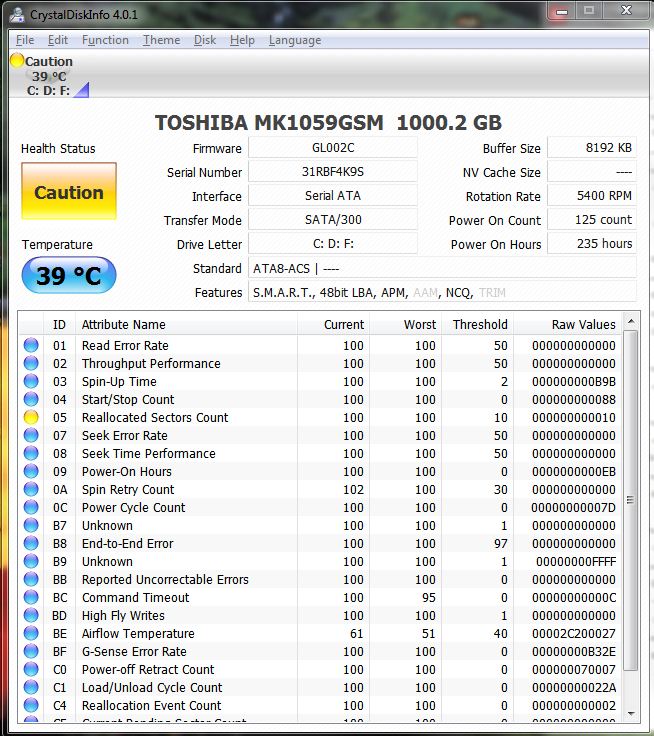The height and width of the screenshot is (736, 654).
Task: Sort by the ID column header
Action: 59,324
